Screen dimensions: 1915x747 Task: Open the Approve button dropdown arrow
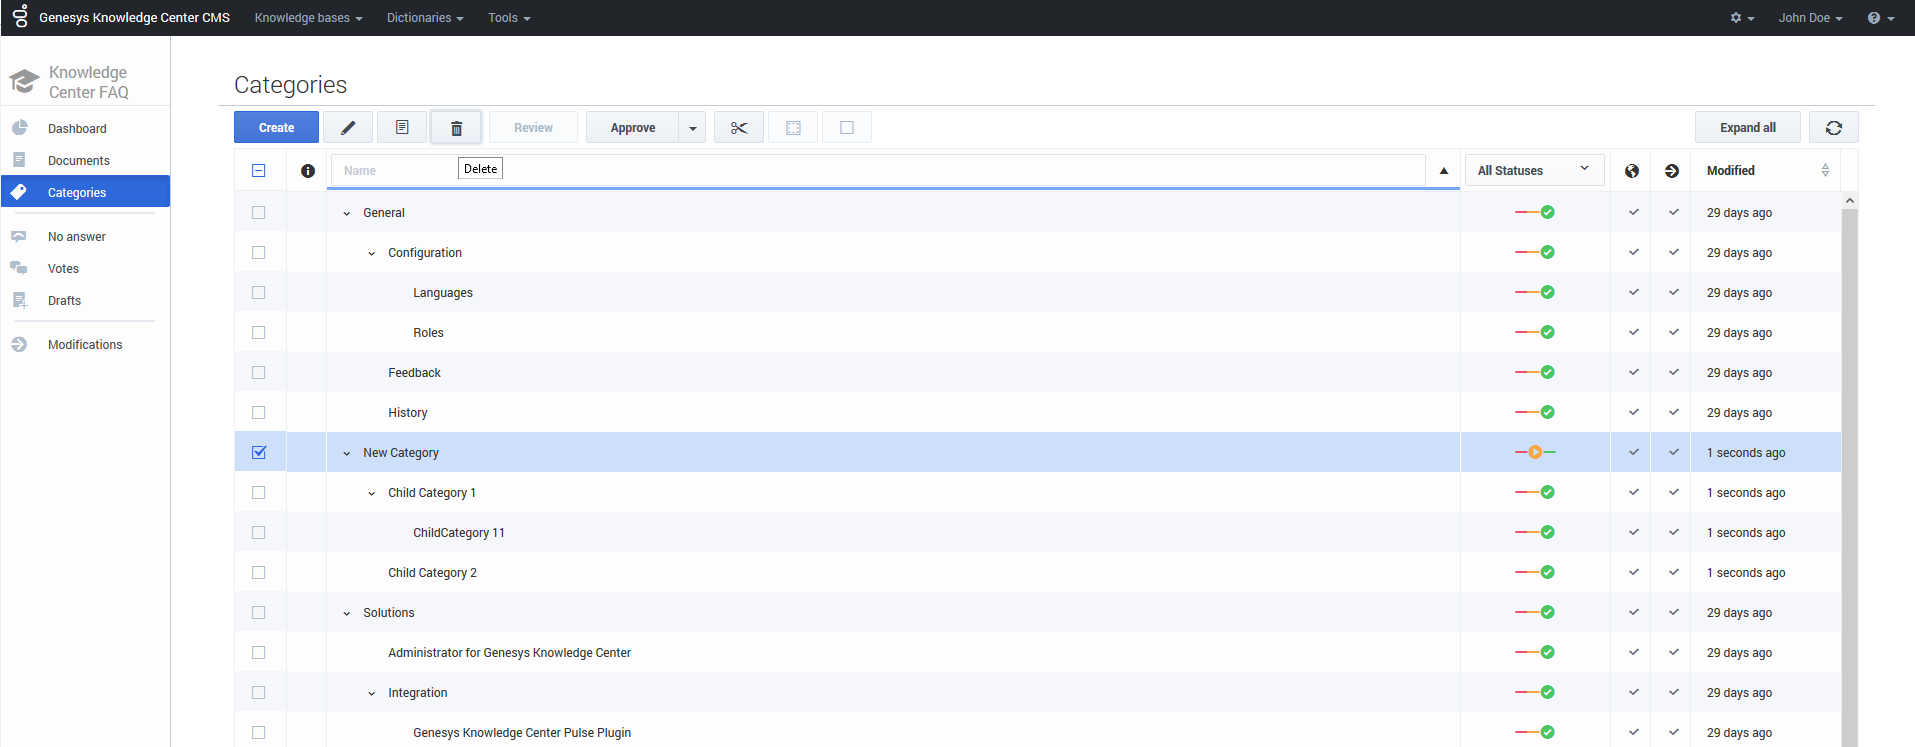pos(692,128)
